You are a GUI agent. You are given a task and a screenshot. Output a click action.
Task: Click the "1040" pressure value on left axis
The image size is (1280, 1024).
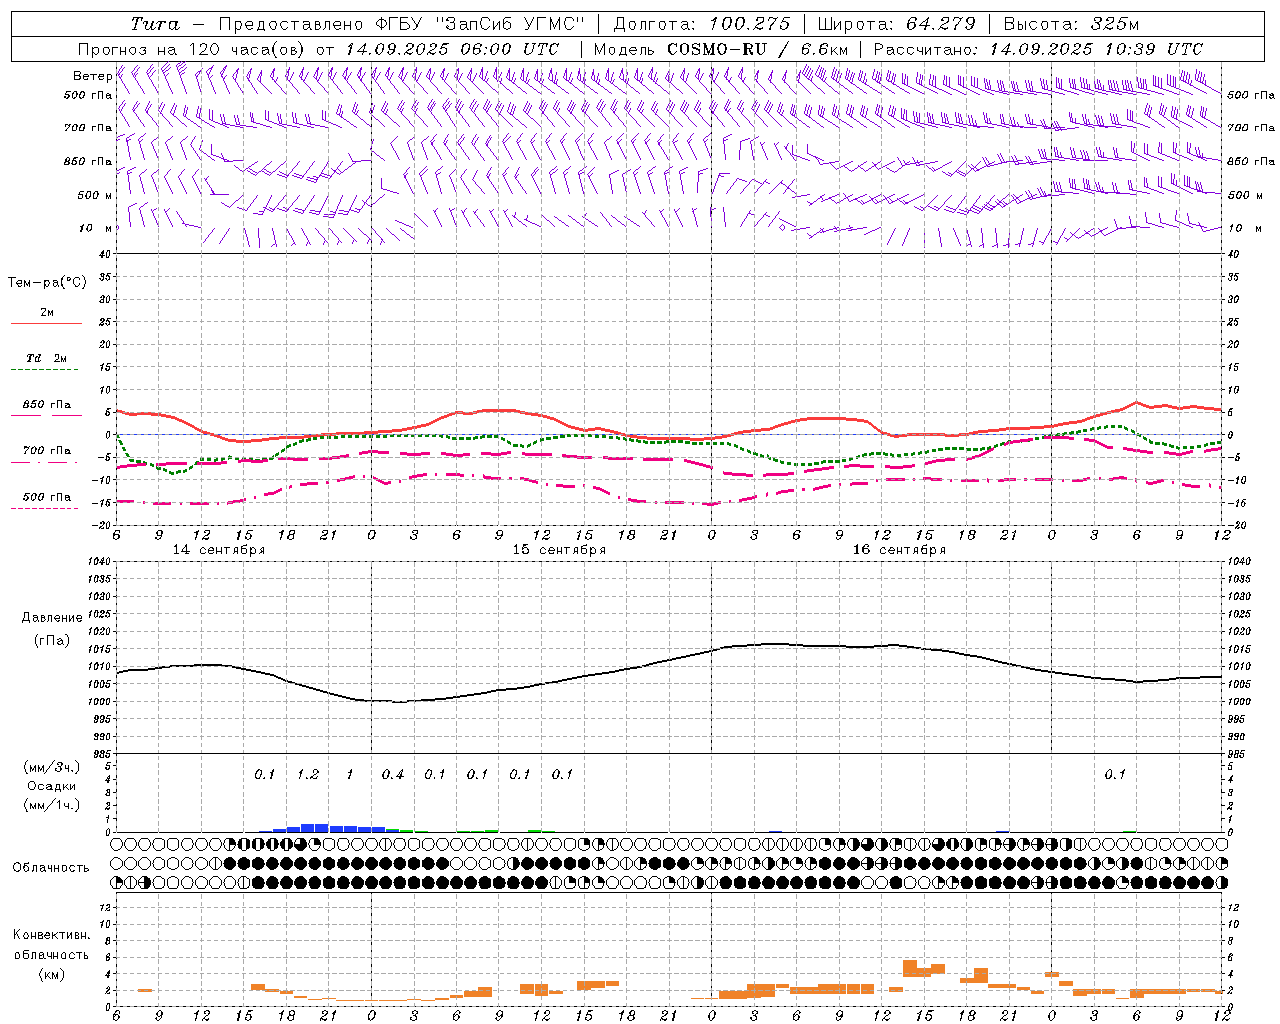pos(100,561)
